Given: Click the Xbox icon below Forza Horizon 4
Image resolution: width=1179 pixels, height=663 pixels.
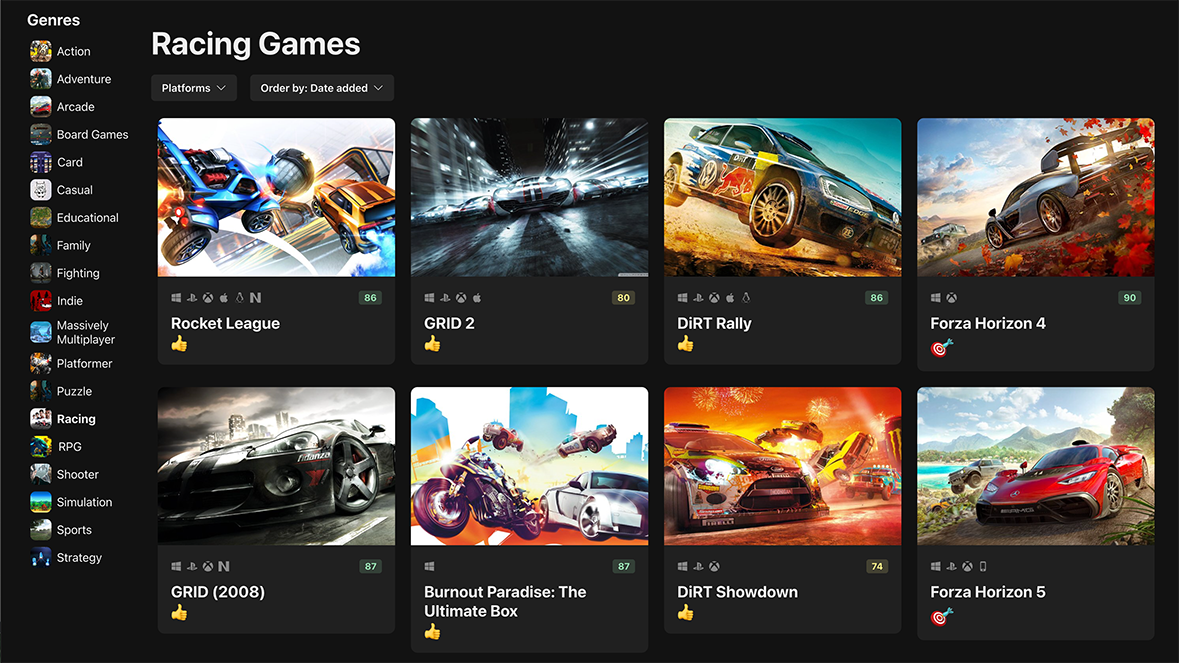Looking at the screenshot, I should [x=951, y=297].
